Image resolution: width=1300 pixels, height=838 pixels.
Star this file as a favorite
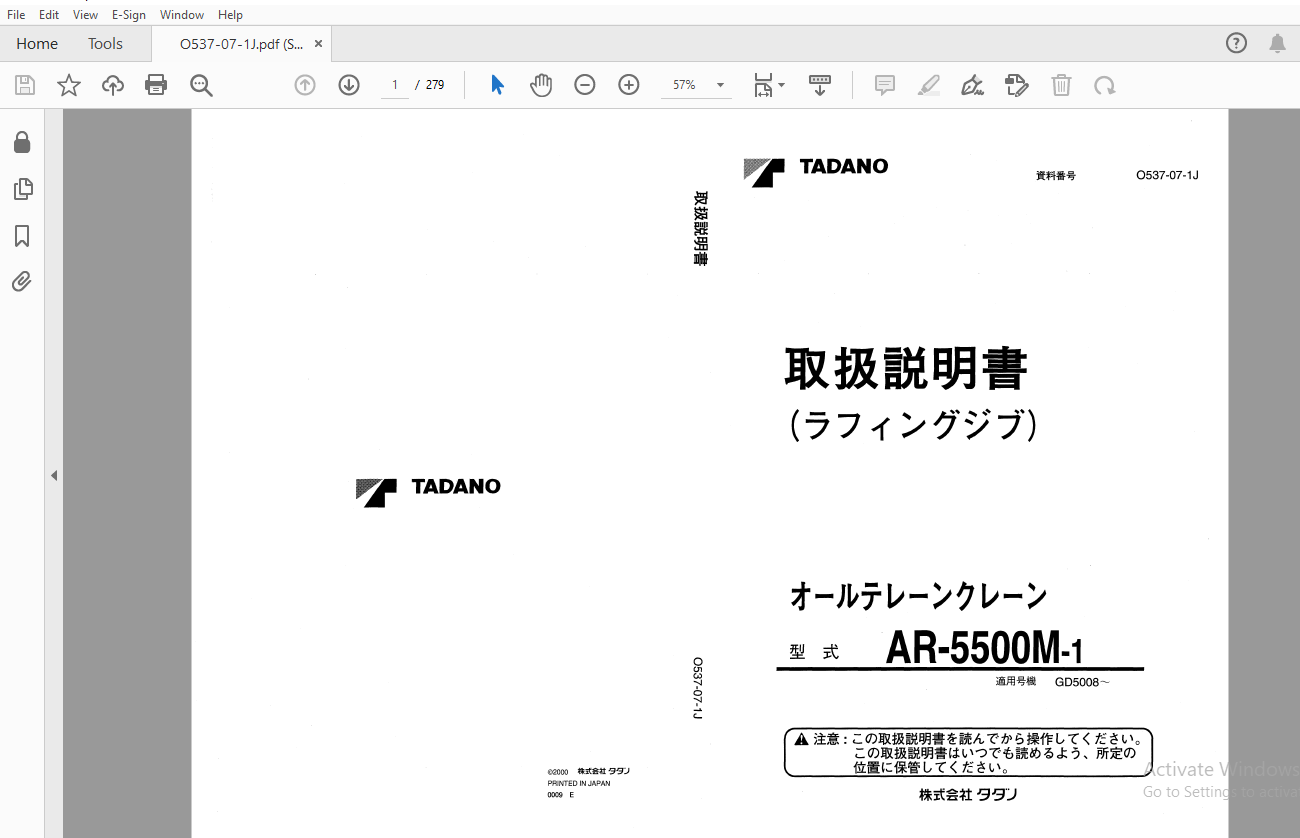pos(69,85)
